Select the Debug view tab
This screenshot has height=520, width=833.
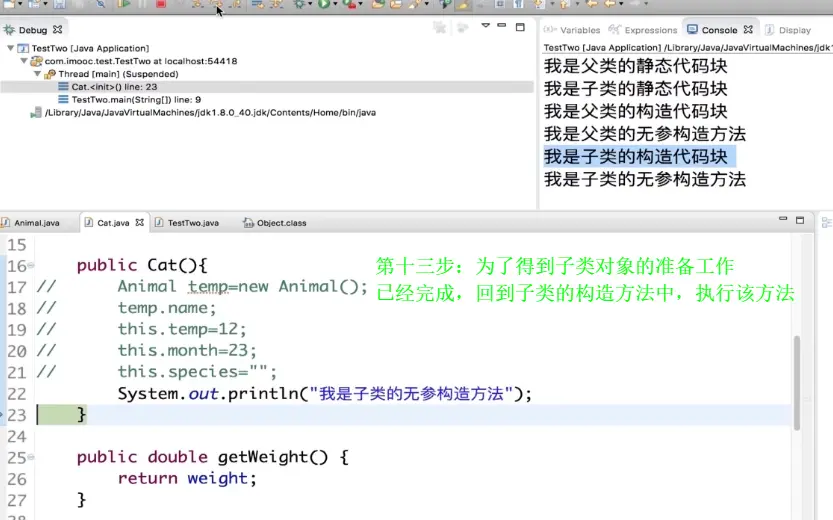click(x=33, y=30)
